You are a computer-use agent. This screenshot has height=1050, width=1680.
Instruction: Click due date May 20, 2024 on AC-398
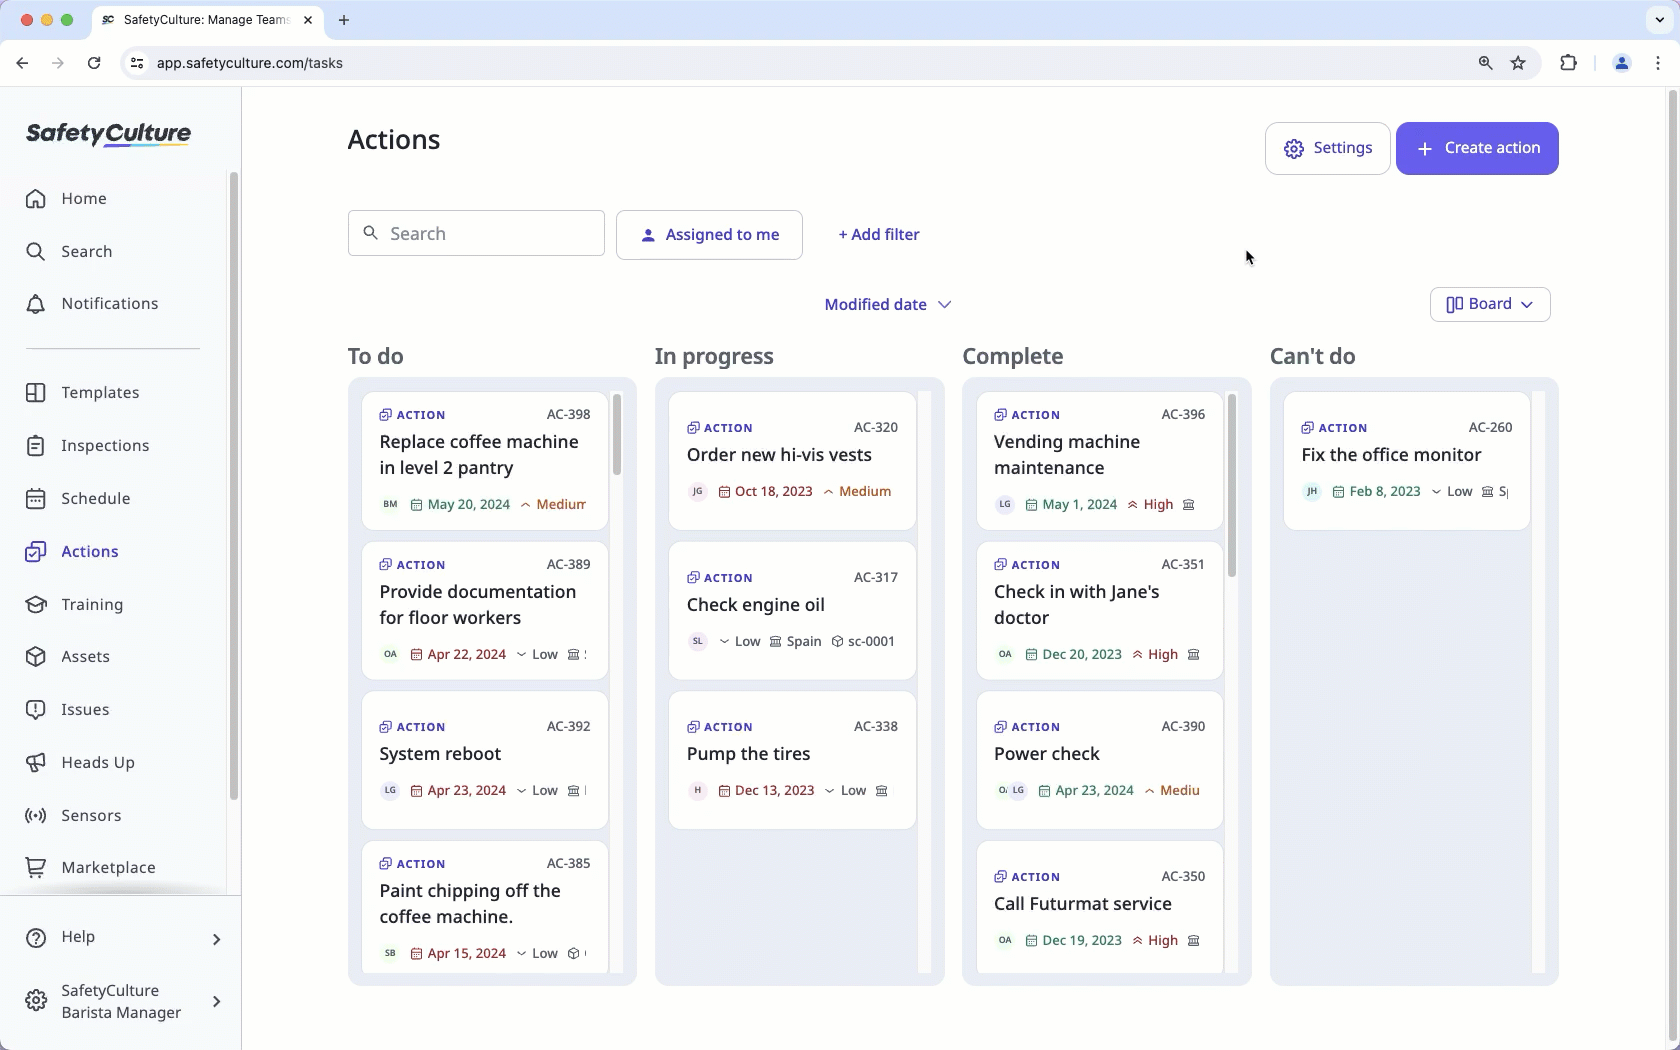pyautogui.click(x=460, y=505)
